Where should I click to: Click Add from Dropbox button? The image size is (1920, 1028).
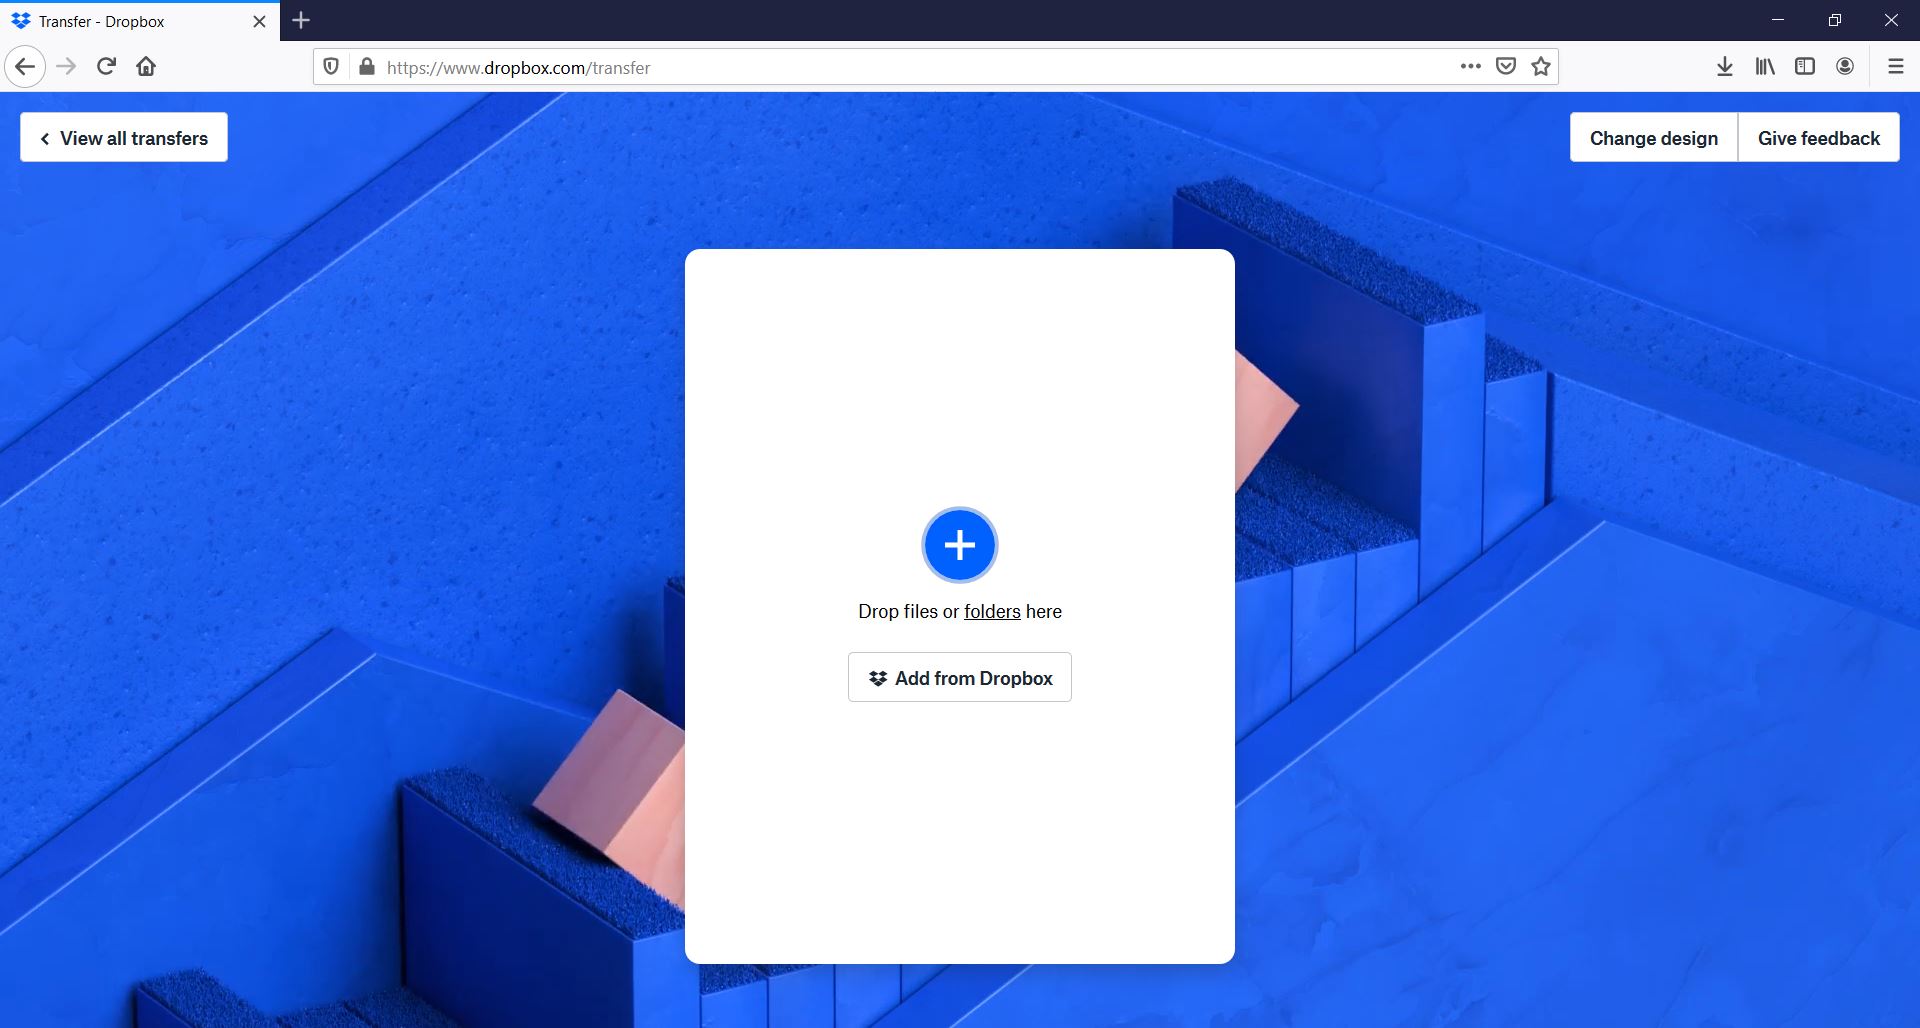pyautogui.click(x=959, y=677)
